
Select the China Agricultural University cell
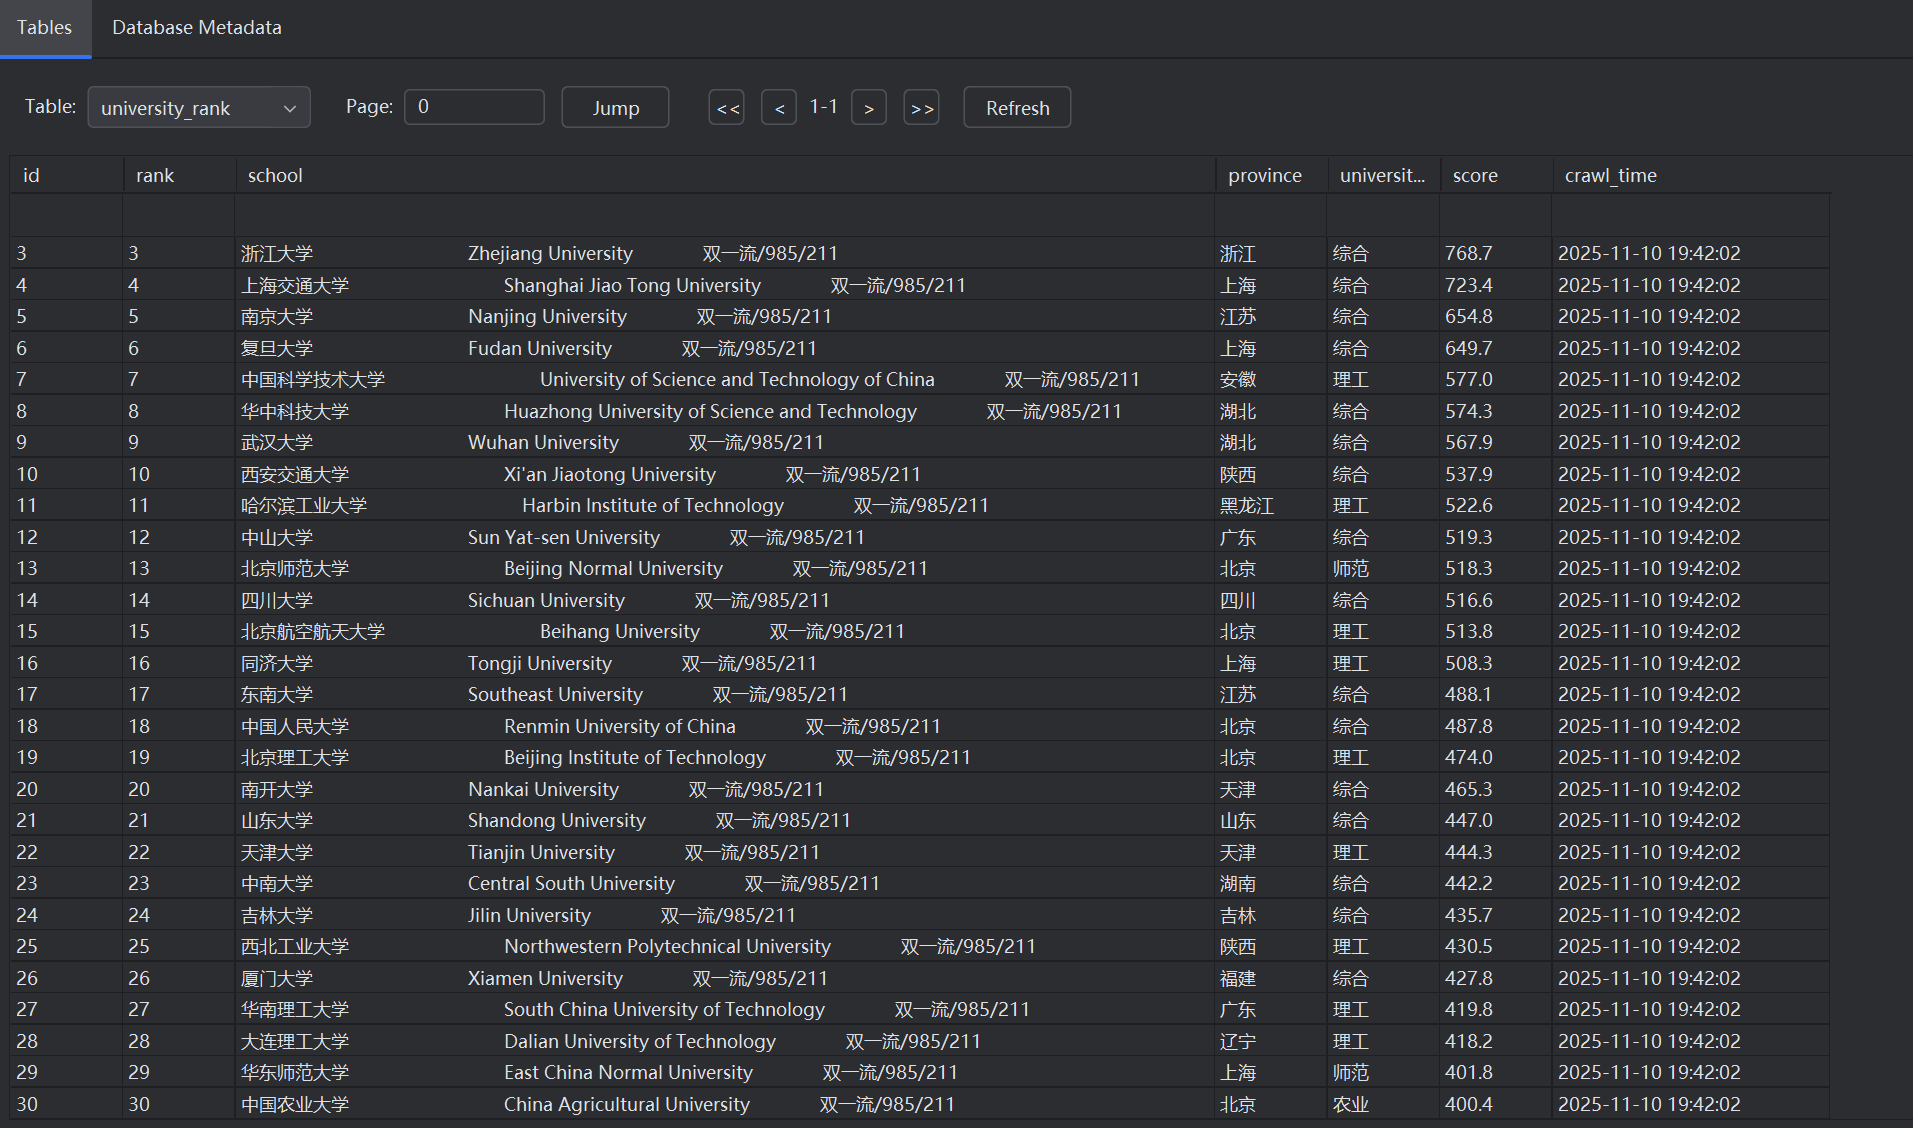click(x=725, y=1104)
